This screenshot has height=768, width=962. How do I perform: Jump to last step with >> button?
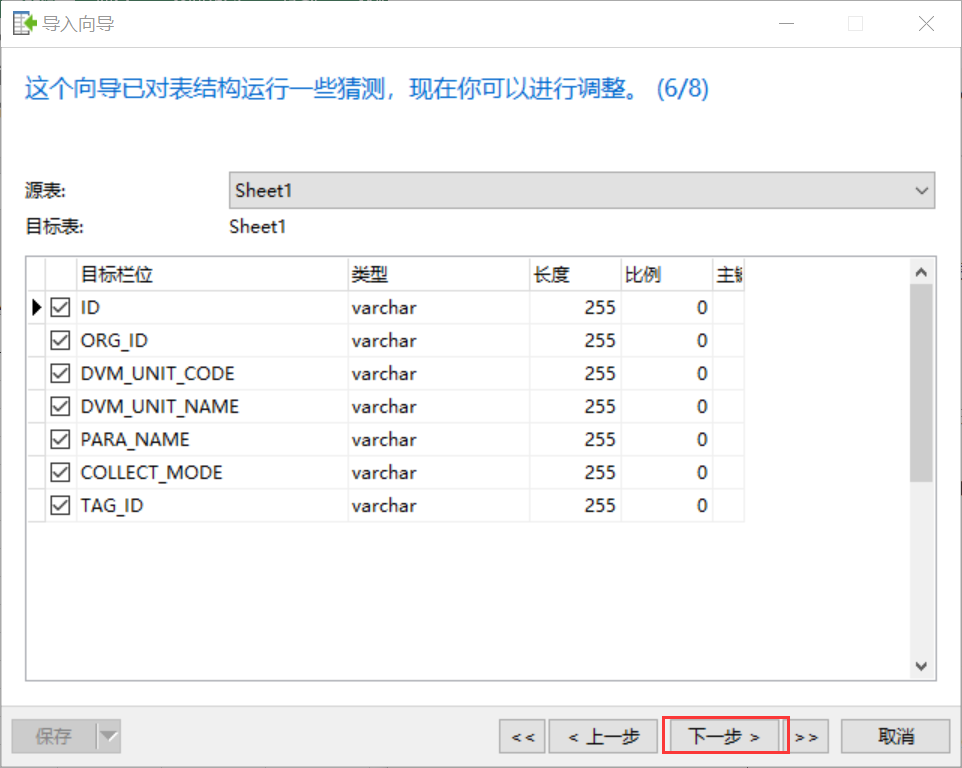807,735
